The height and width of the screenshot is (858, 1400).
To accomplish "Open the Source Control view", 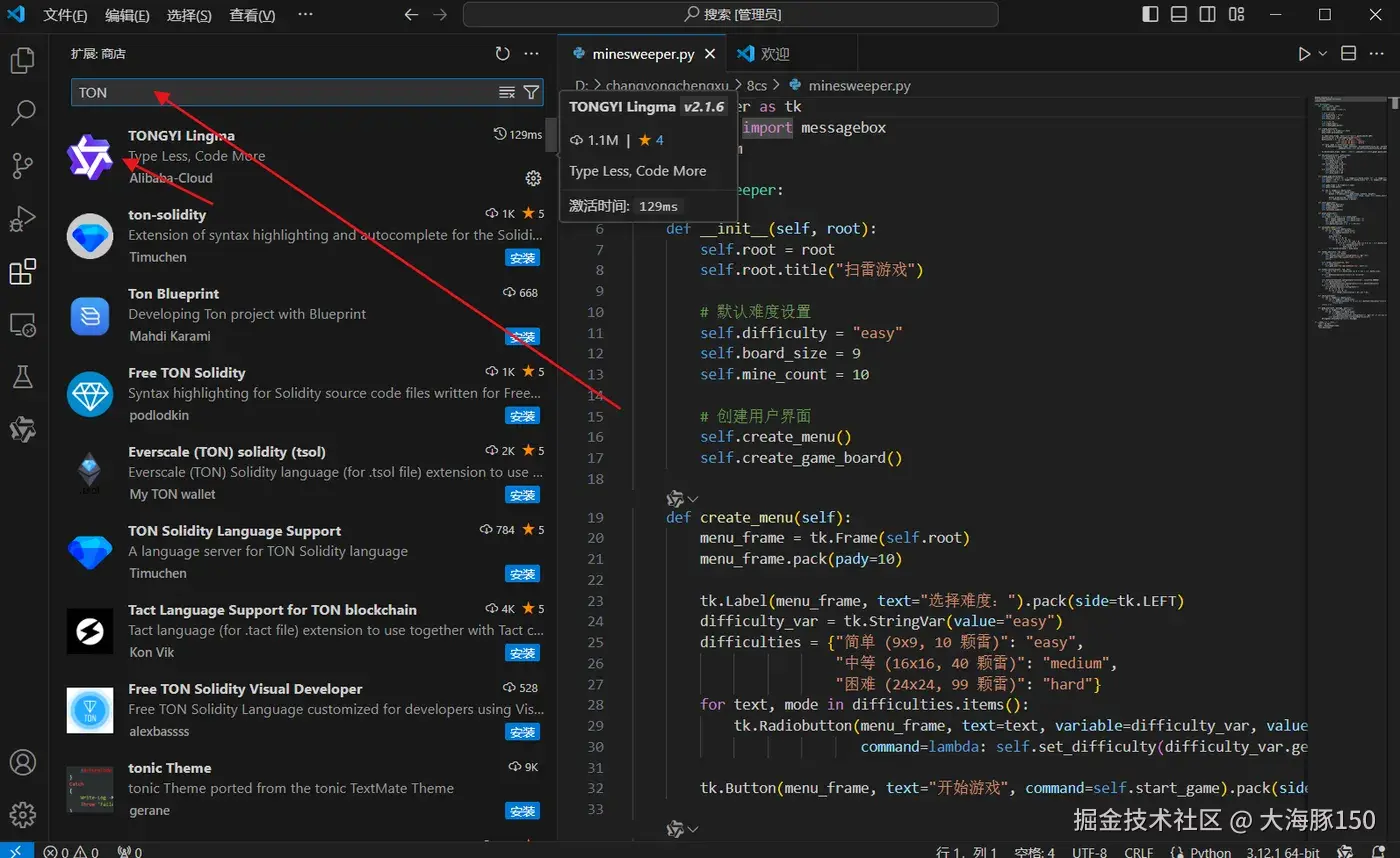I will coord(22,166).
